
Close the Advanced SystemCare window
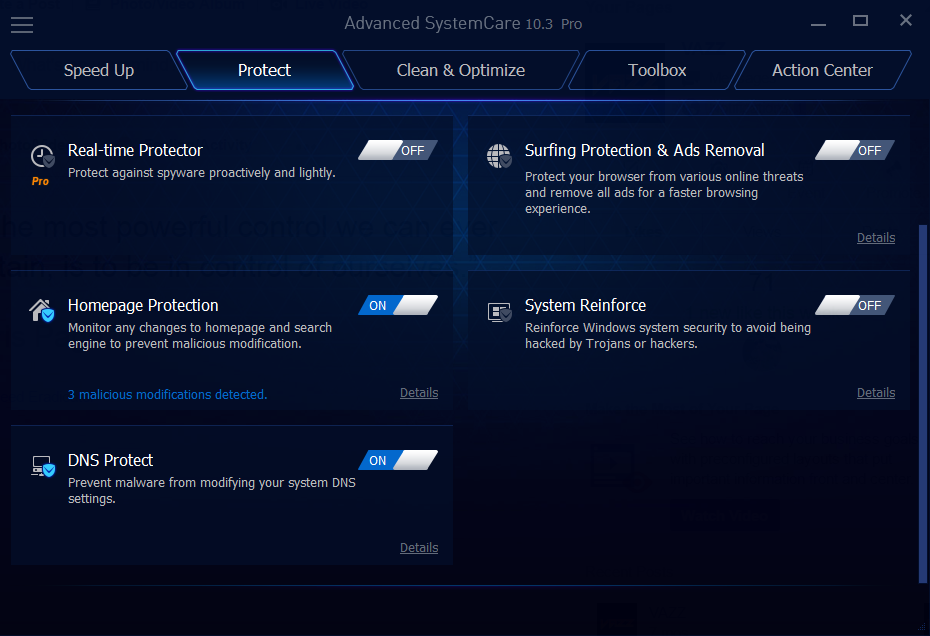click(906, 20)
